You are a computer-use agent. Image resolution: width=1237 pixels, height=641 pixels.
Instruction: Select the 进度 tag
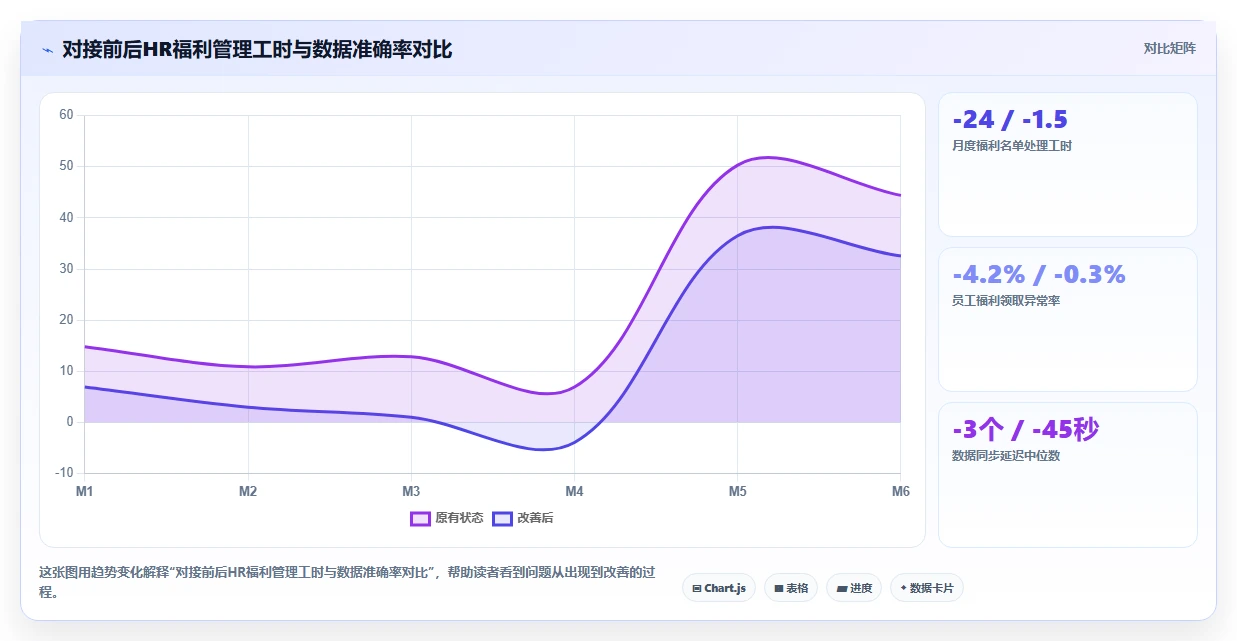tap(854, 588)
